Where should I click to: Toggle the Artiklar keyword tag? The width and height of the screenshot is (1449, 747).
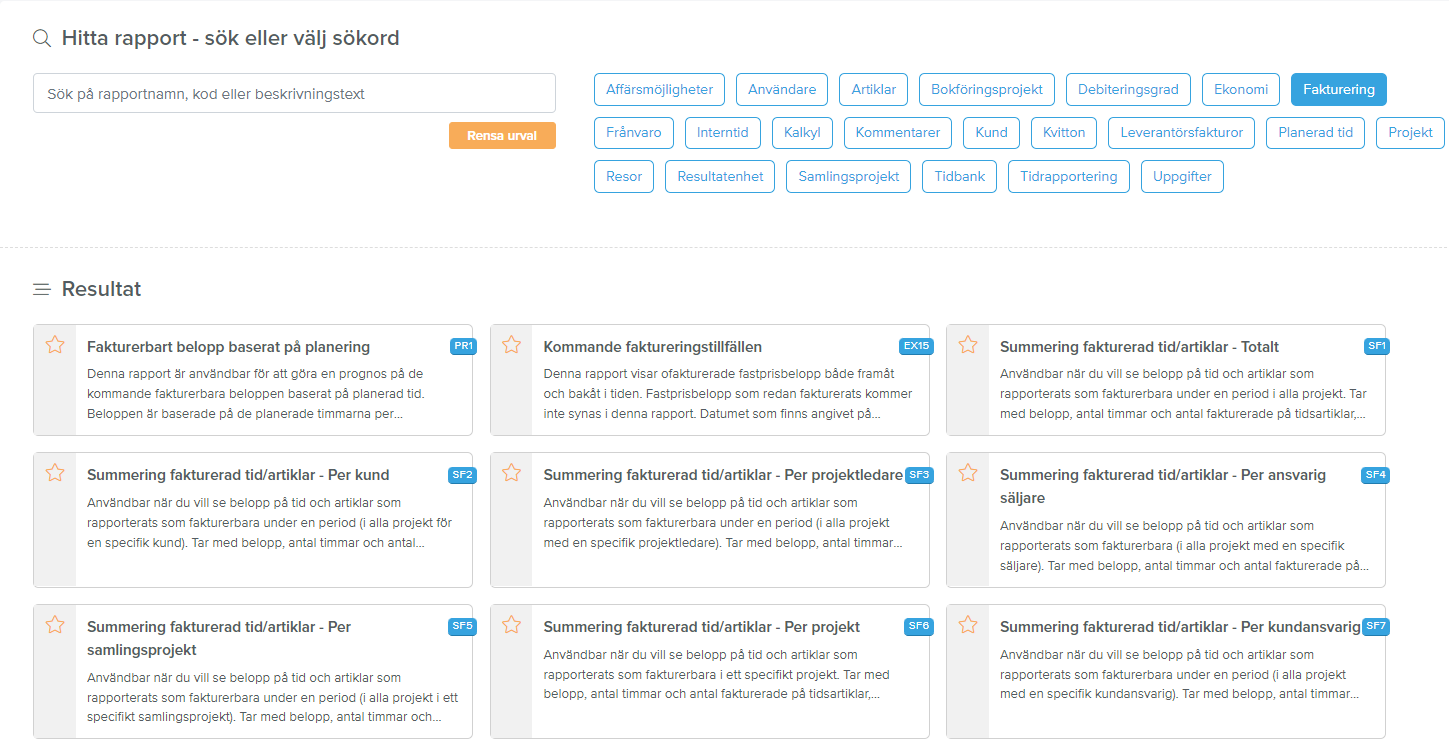click(x=873, y=89)
